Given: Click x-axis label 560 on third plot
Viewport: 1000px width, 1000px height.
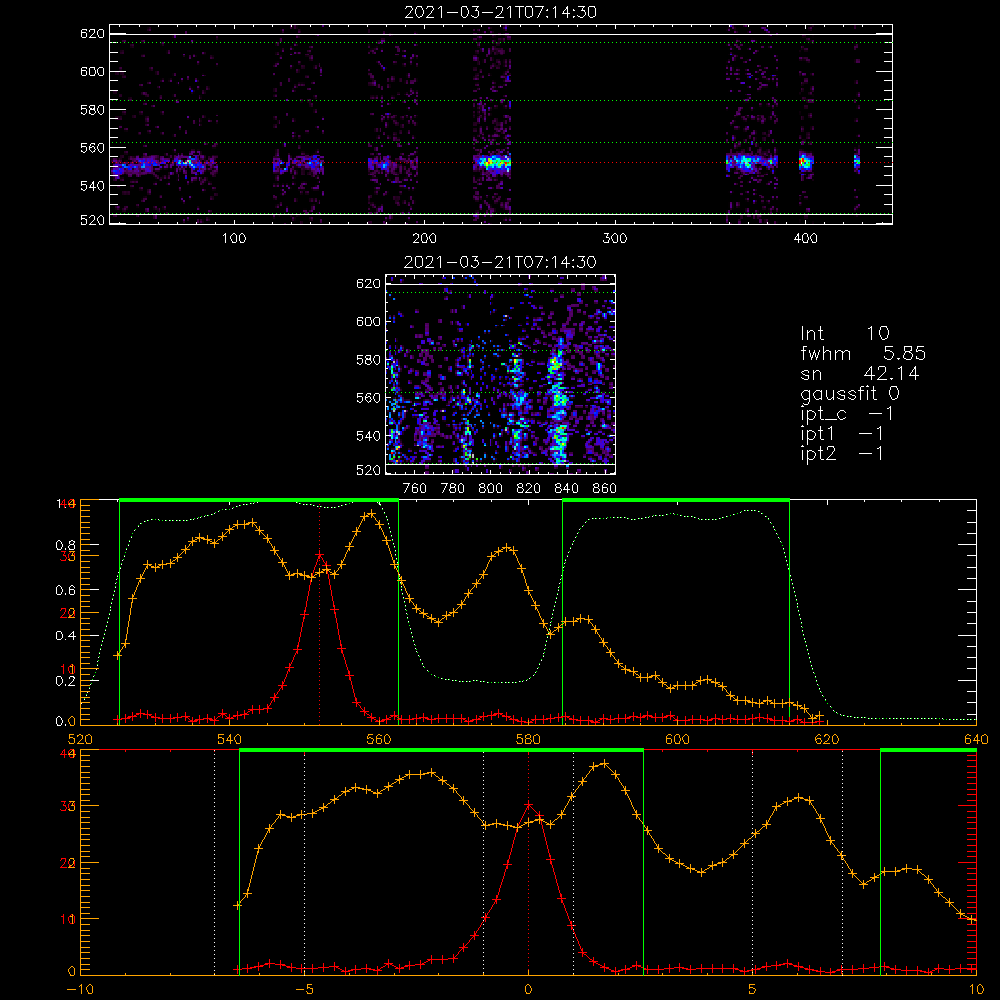Looking at the screenshot, I should pyautogui.click(x=379, y=739).
